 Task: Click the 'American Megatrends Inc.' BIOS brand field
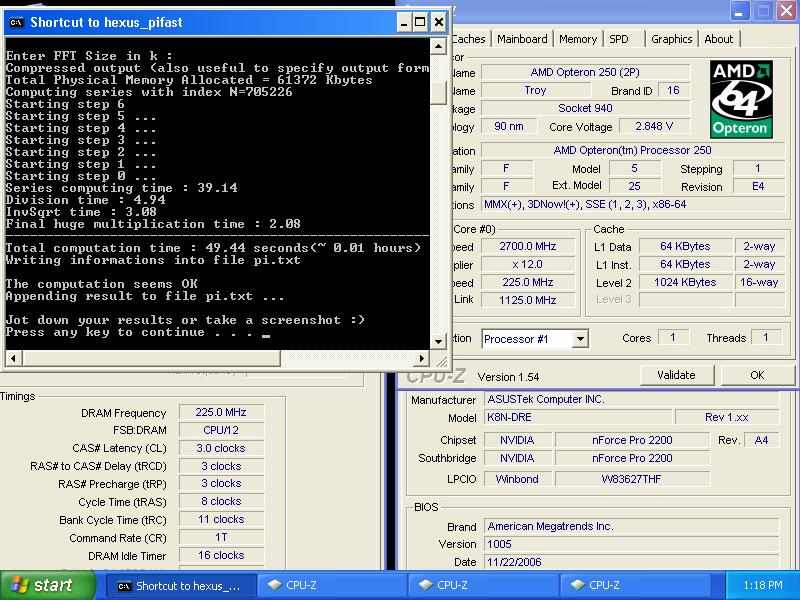(632, 527)
